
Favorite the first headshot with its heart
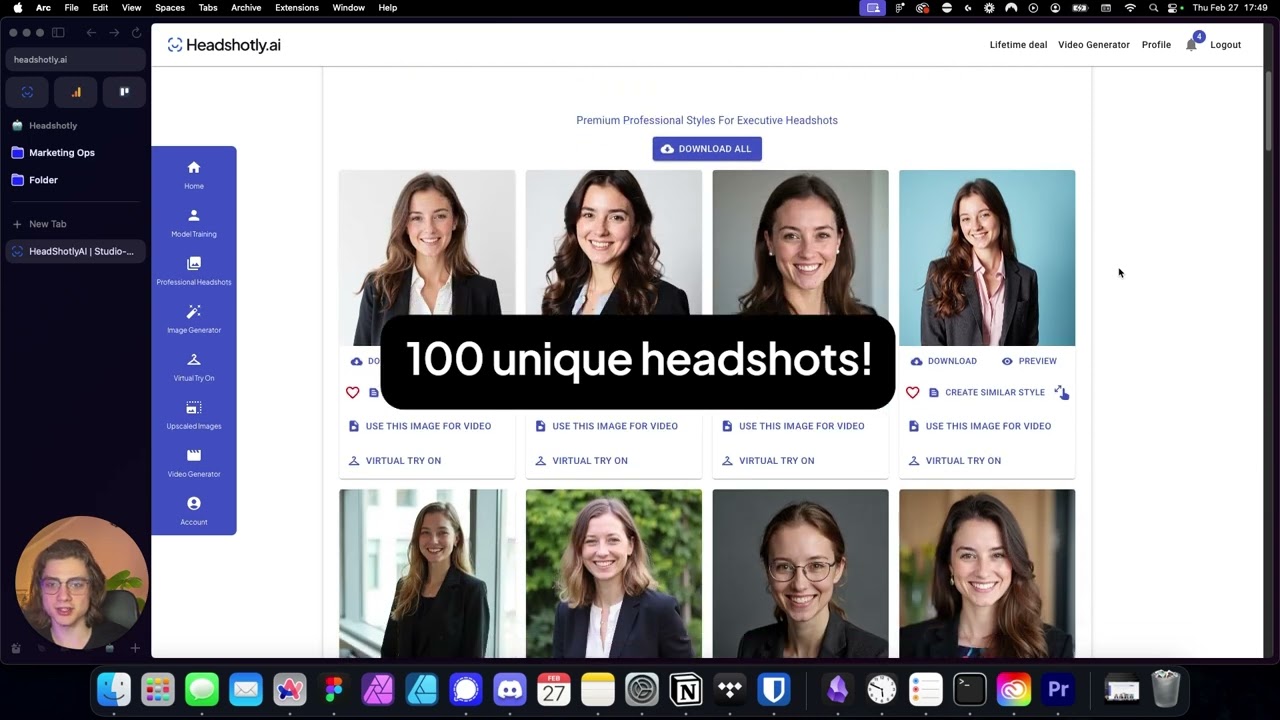pyautogui.click(x=352, y=392)
